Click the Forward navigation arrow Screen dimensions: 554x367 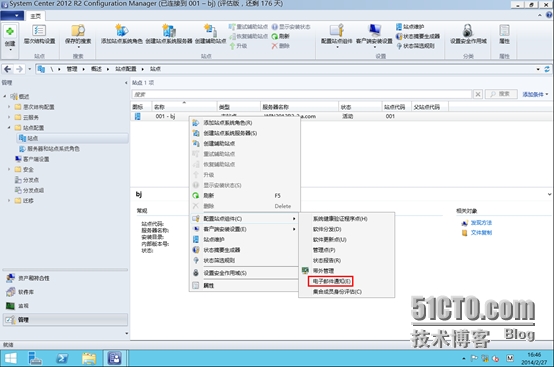click(x=19, y=69)
